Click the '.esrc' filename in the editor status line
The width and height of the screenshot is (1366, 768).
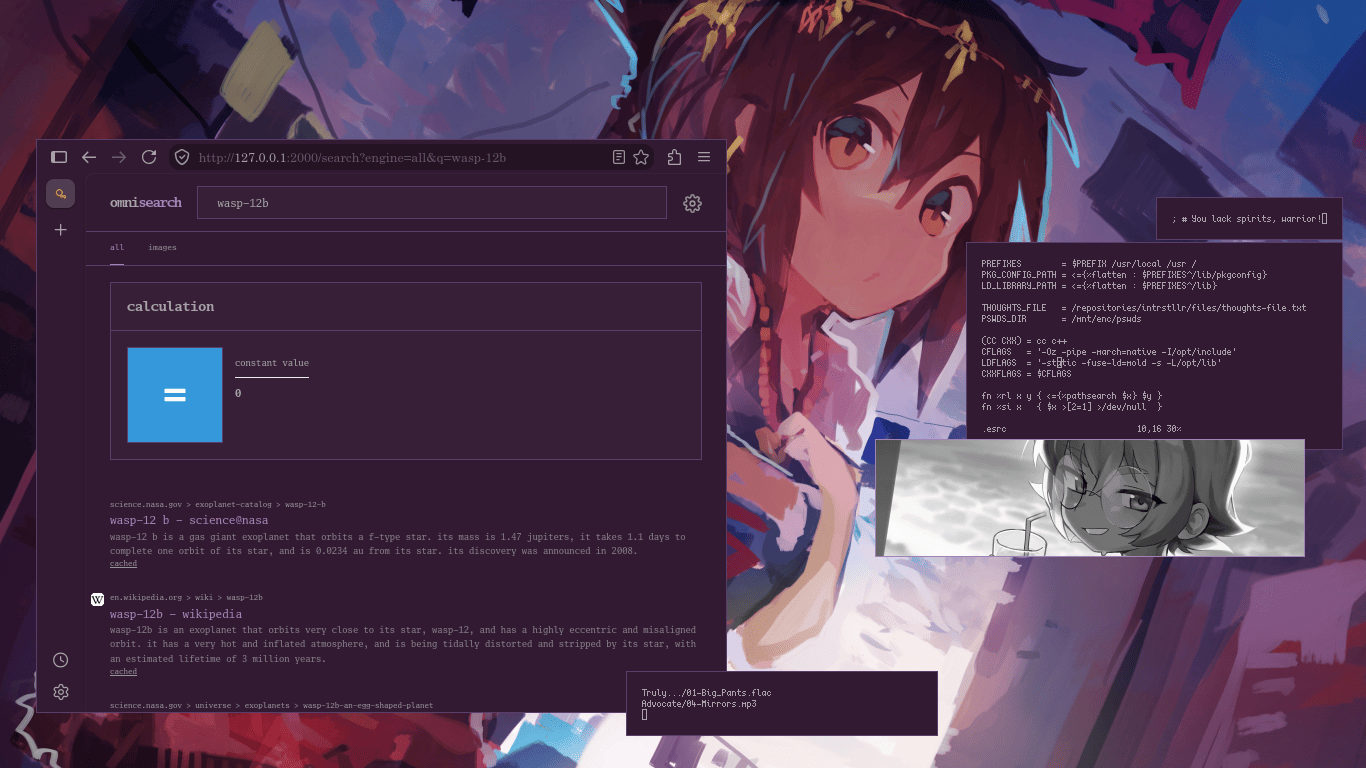pyautogui.click(x=994, y=429)
